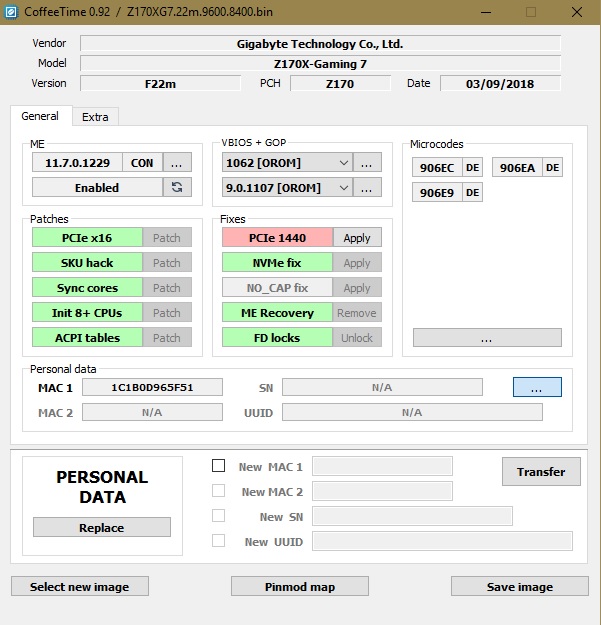Click the Version F22m field
The height and width of the screenshot is (625, 601).
click(160, 83)
